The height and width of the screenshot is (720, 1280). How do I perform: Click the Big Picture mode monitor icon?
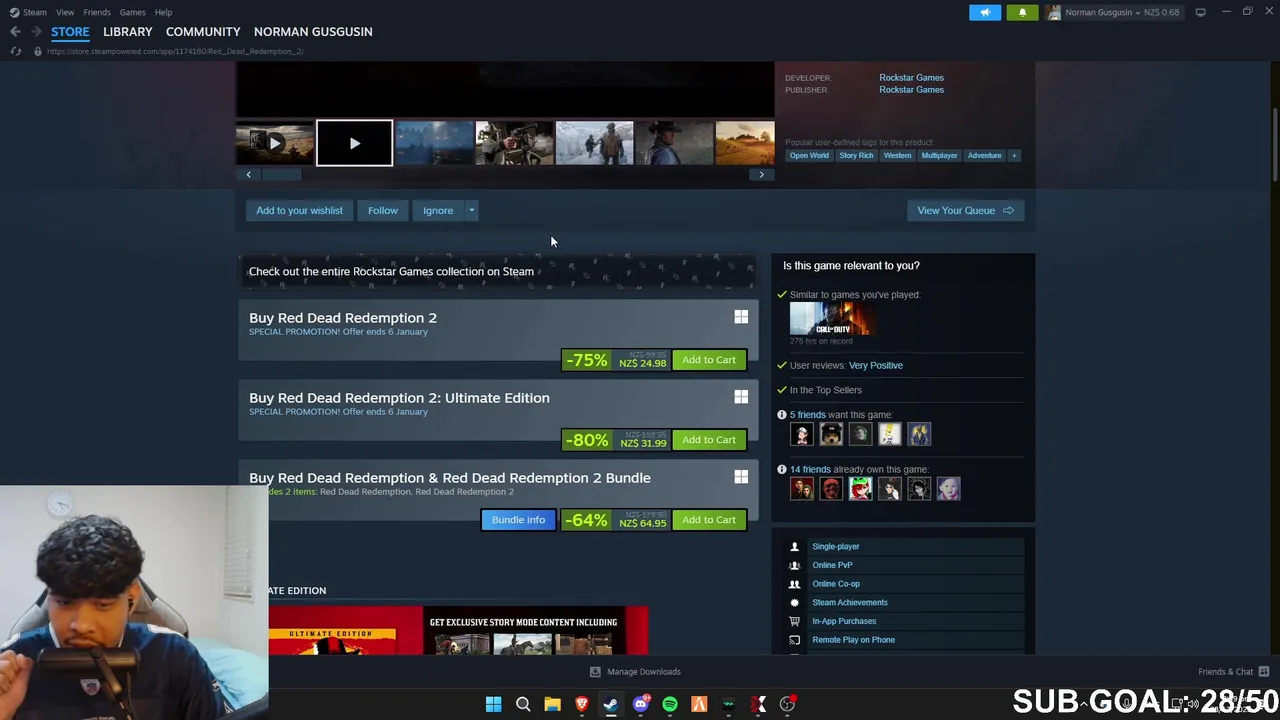click(1200, 12)
